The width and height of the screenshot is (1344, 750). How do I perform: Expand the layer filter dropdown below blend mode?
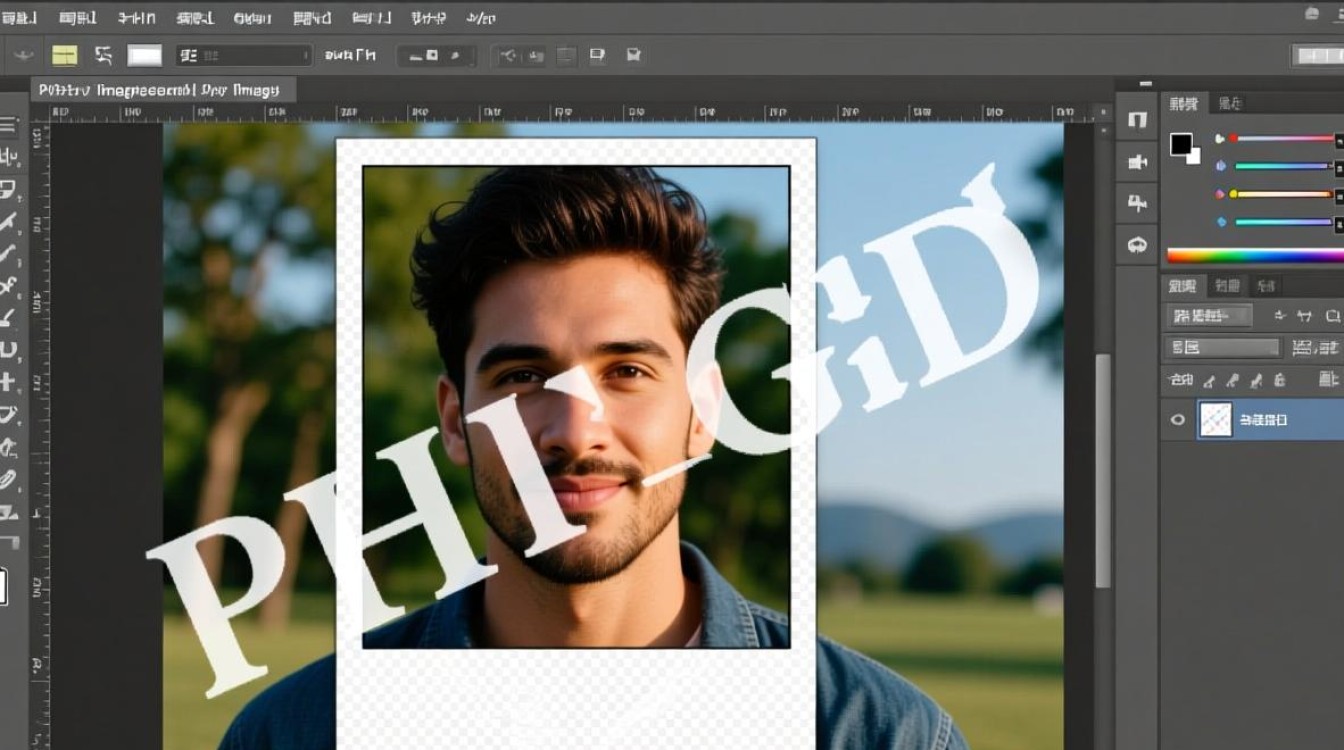(x=1223, y=348)
